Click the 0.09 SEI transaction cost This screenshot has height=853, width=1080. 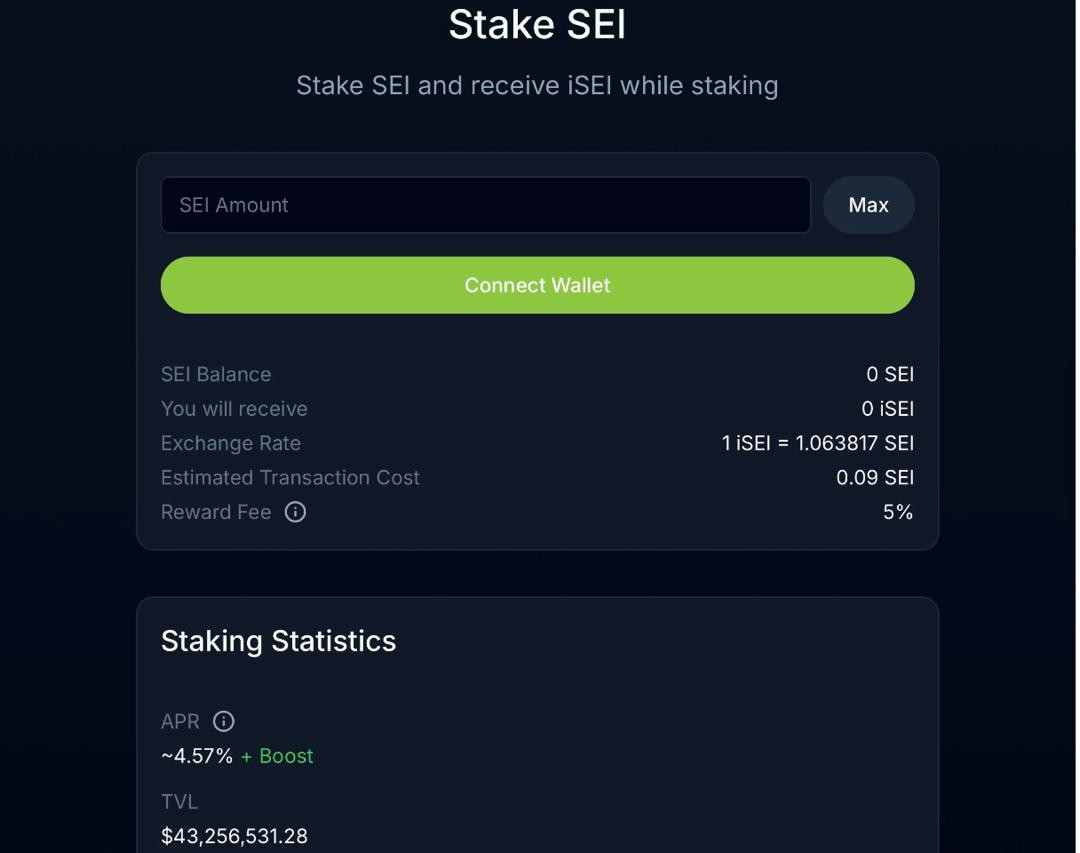[874, 478]
